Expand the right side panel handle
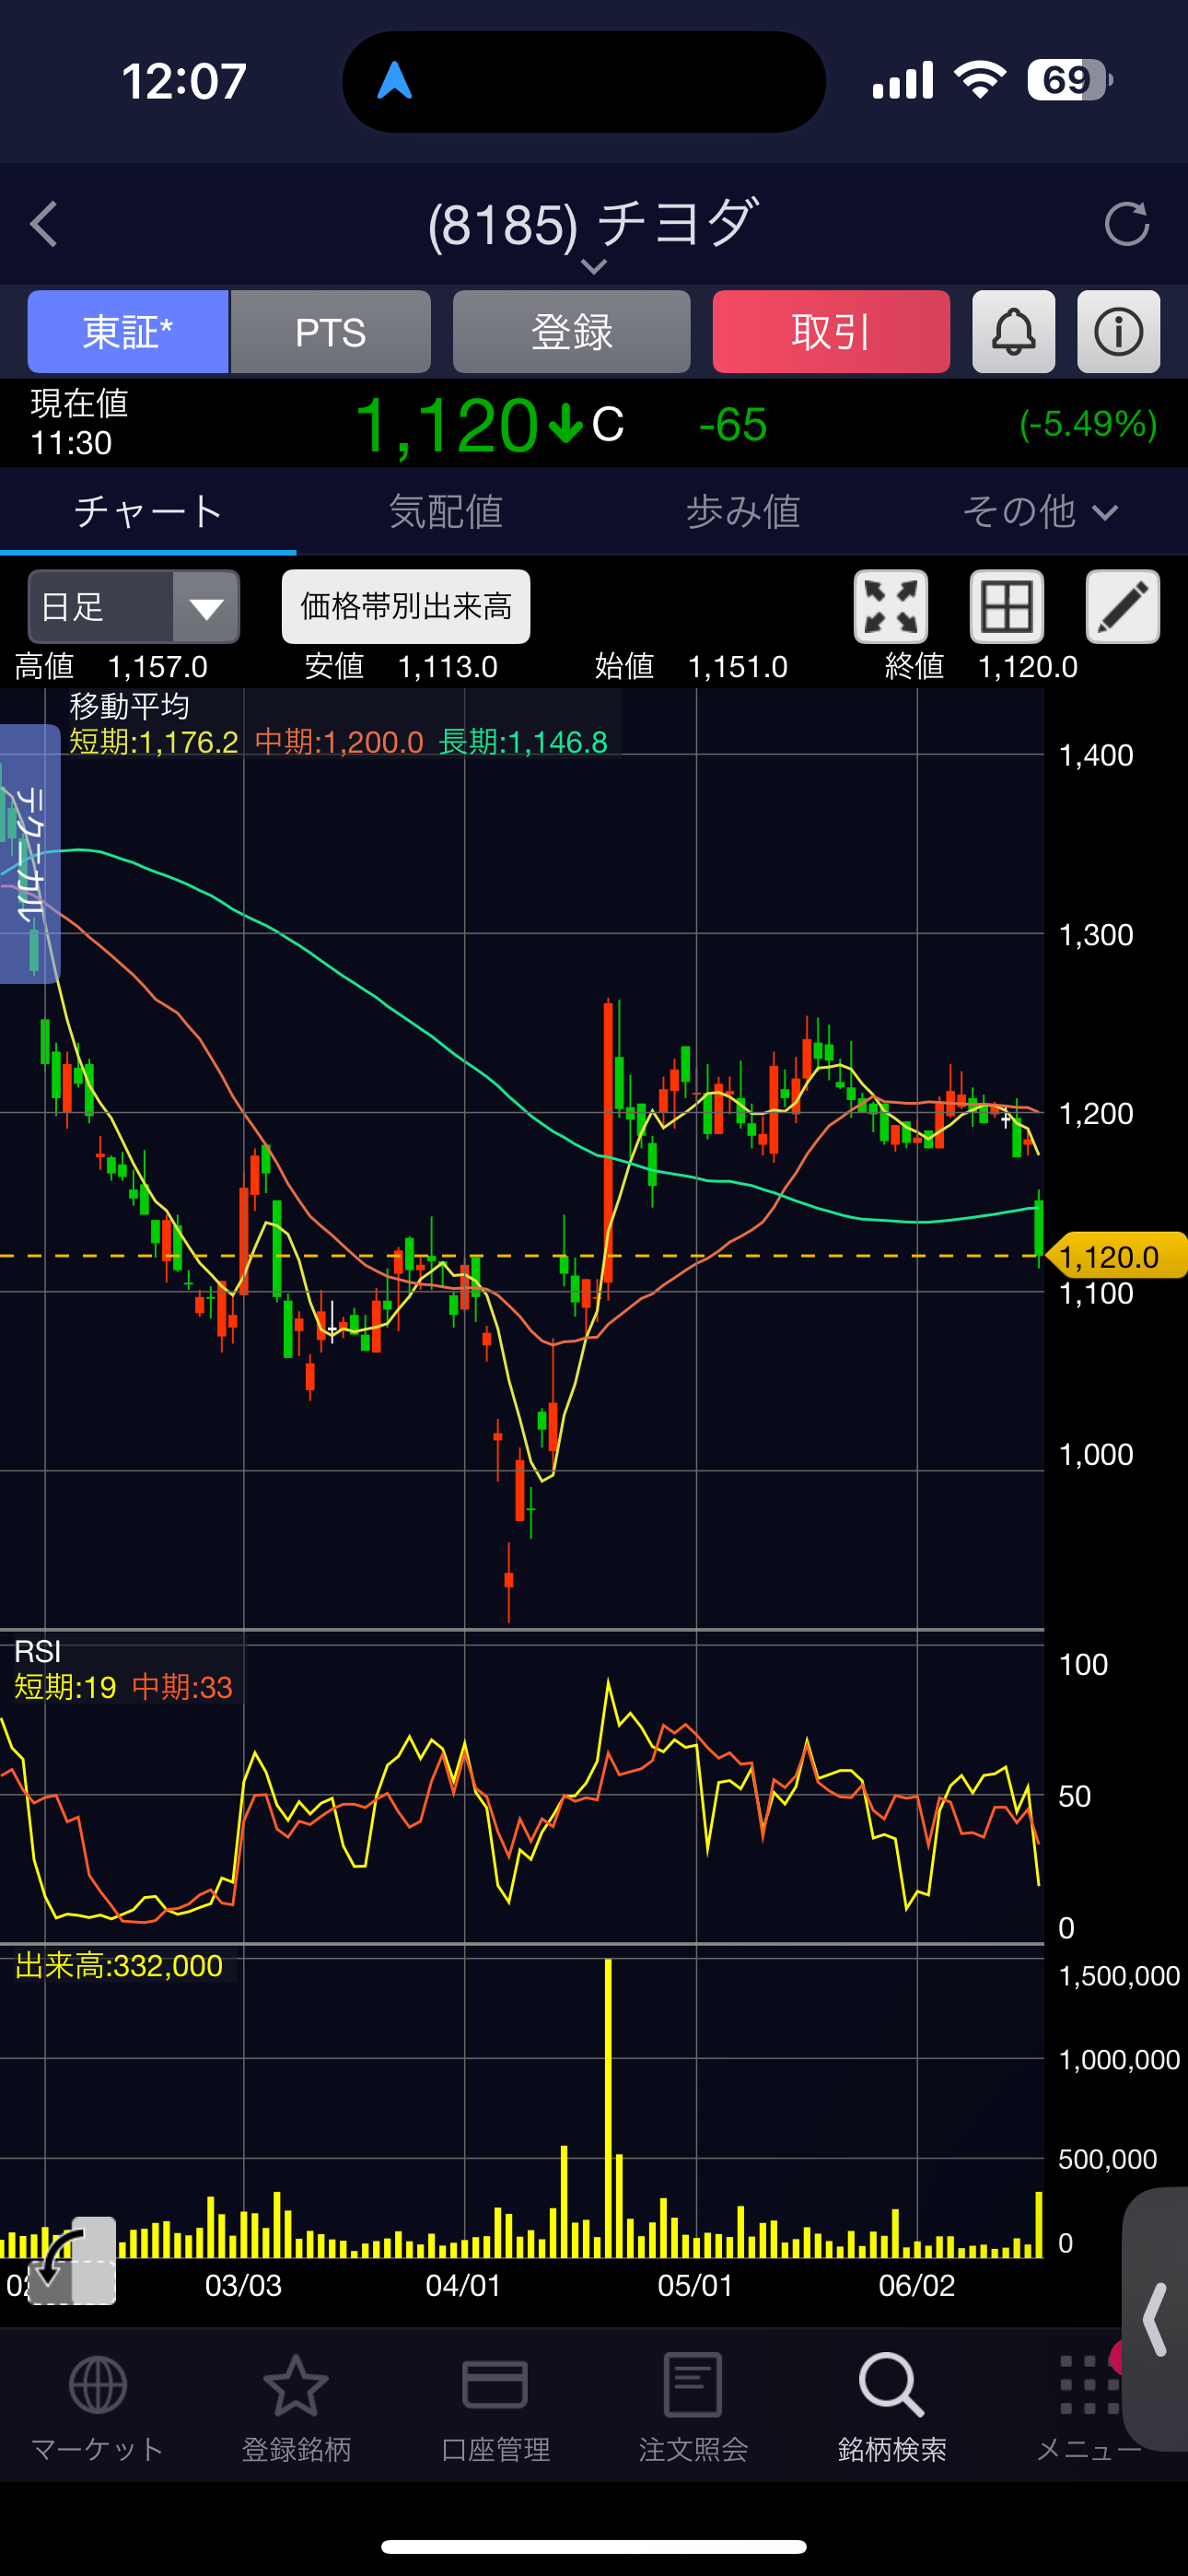The image size is (1188, 2576). point(1156,2319)
